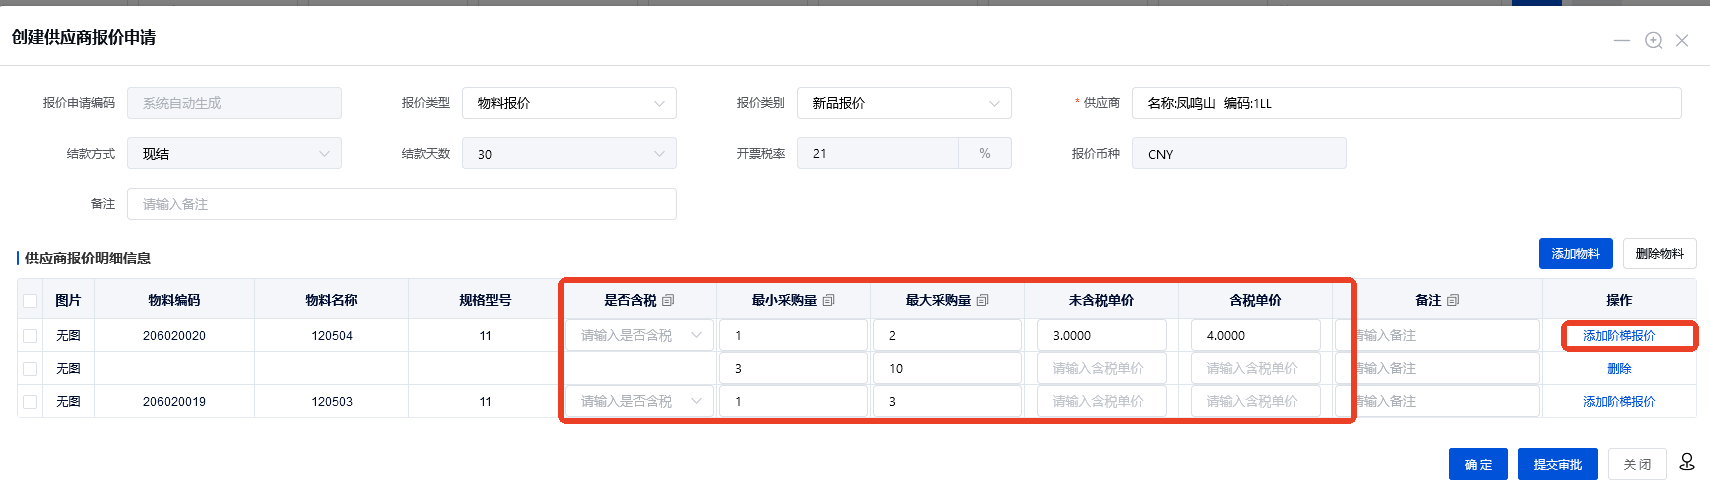
Task: Zoom in the dialog with magnifier icon
Action: 1654,40
